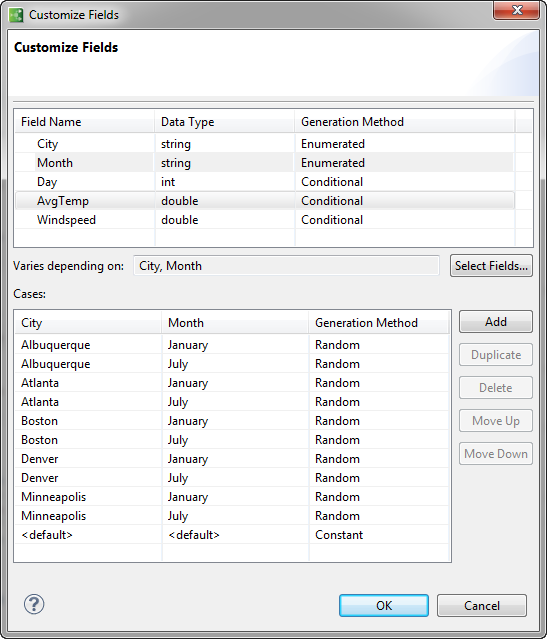This screenshot has width=547, height=639.
Task: Select the <default> Constant case row
Action: click(x=232, y=535)
